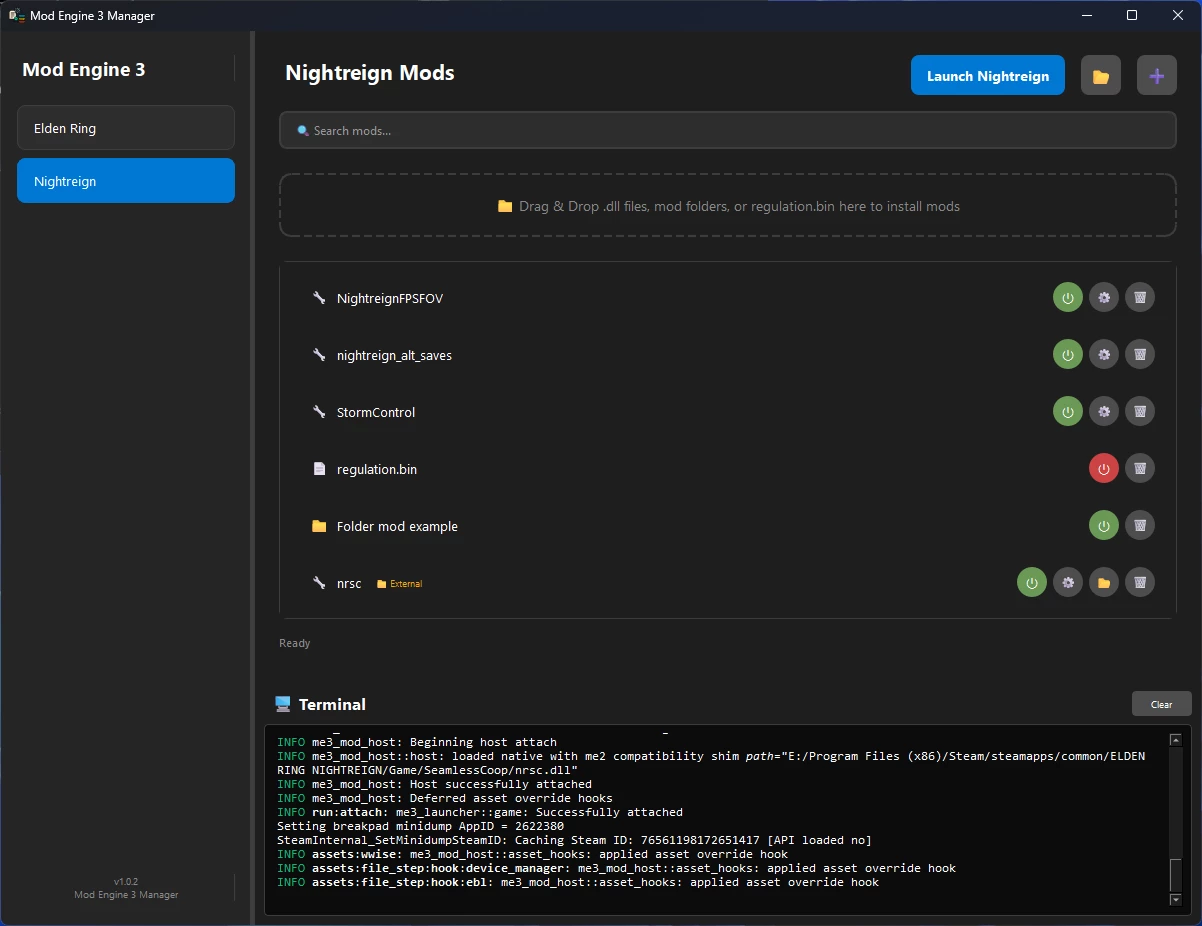Screen dimensions: 1202x926
Task: Click the purple plus add mod button
Action: click(x=1156, y=76)
